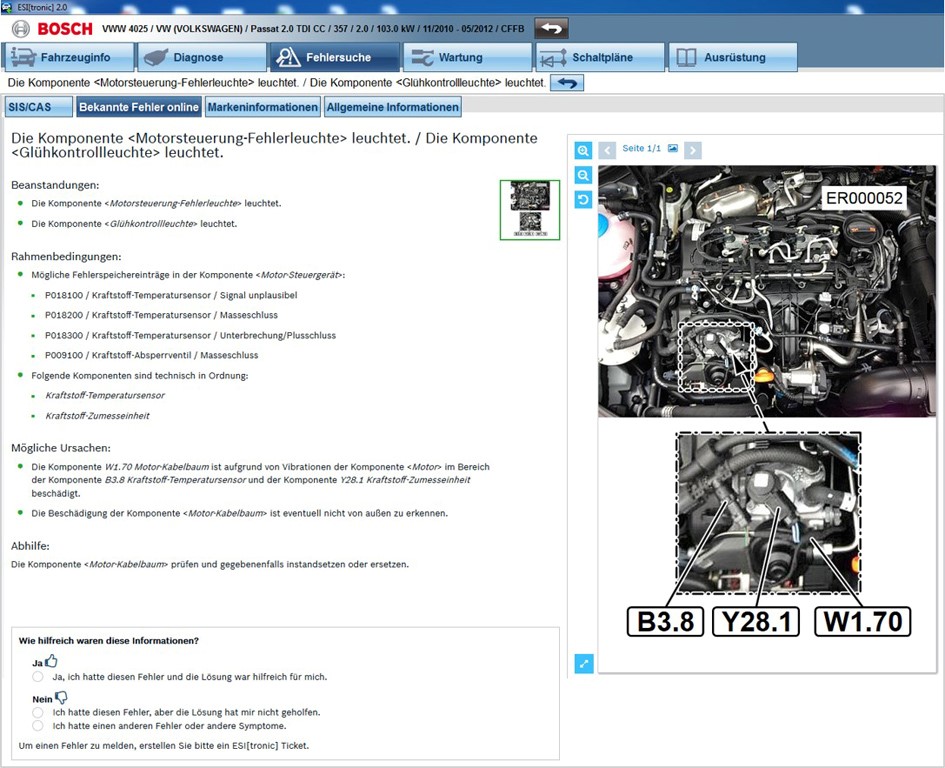
Task: Switch to the Fehlersuche tab
Action: pos(334,57)
